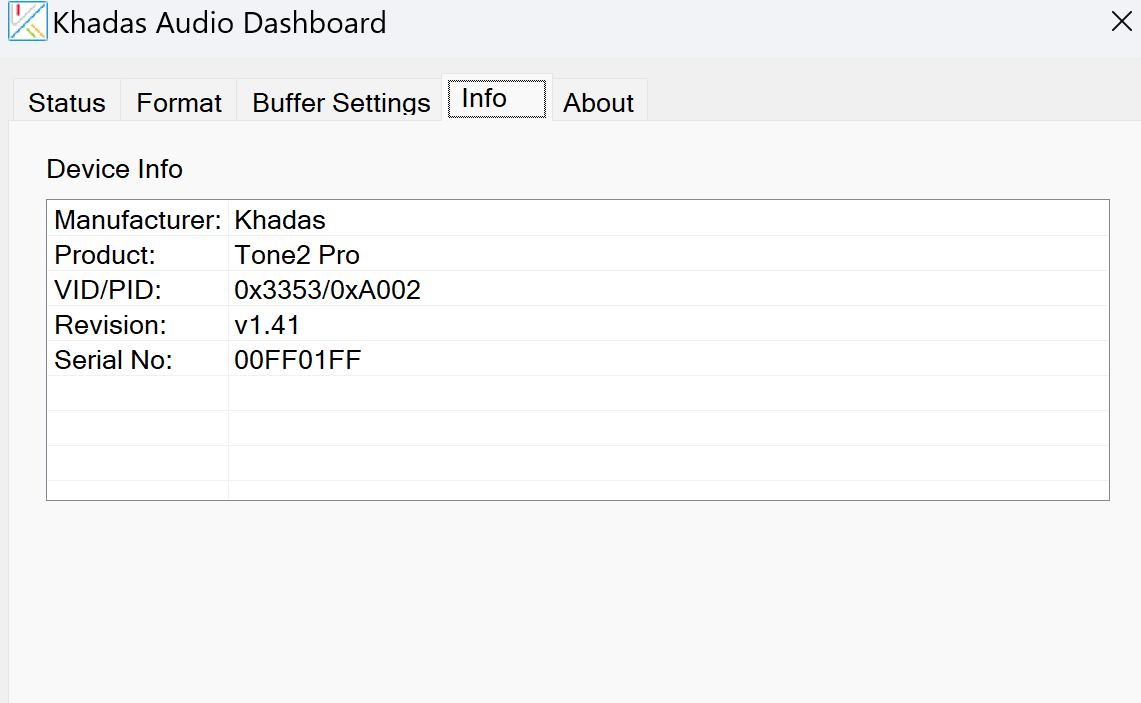The width and height of the screenshot is (1141, 703).
Task: Open the About tab
Action: click(x=598, y=103)
